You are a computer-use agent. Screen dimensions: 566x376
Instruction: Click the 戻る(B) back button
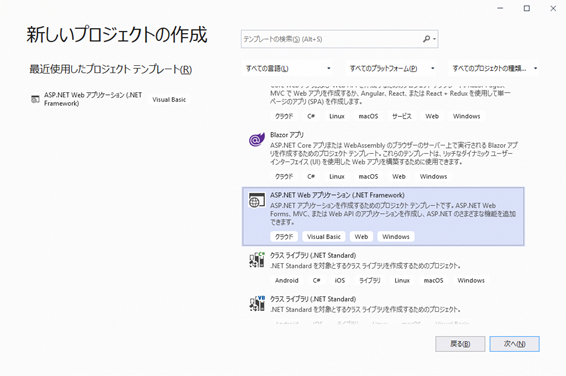pyautogui.click(x=460, y=344)
